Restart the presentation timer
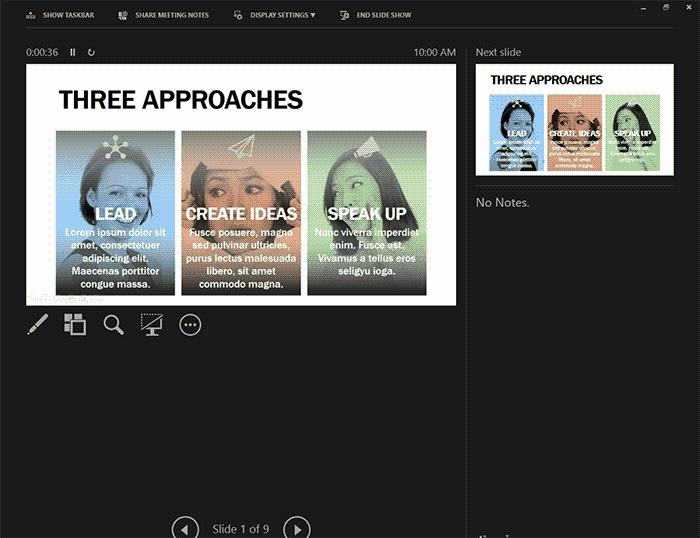The width and height of the screenshot is (700, 538). click(x=92, y=52)
